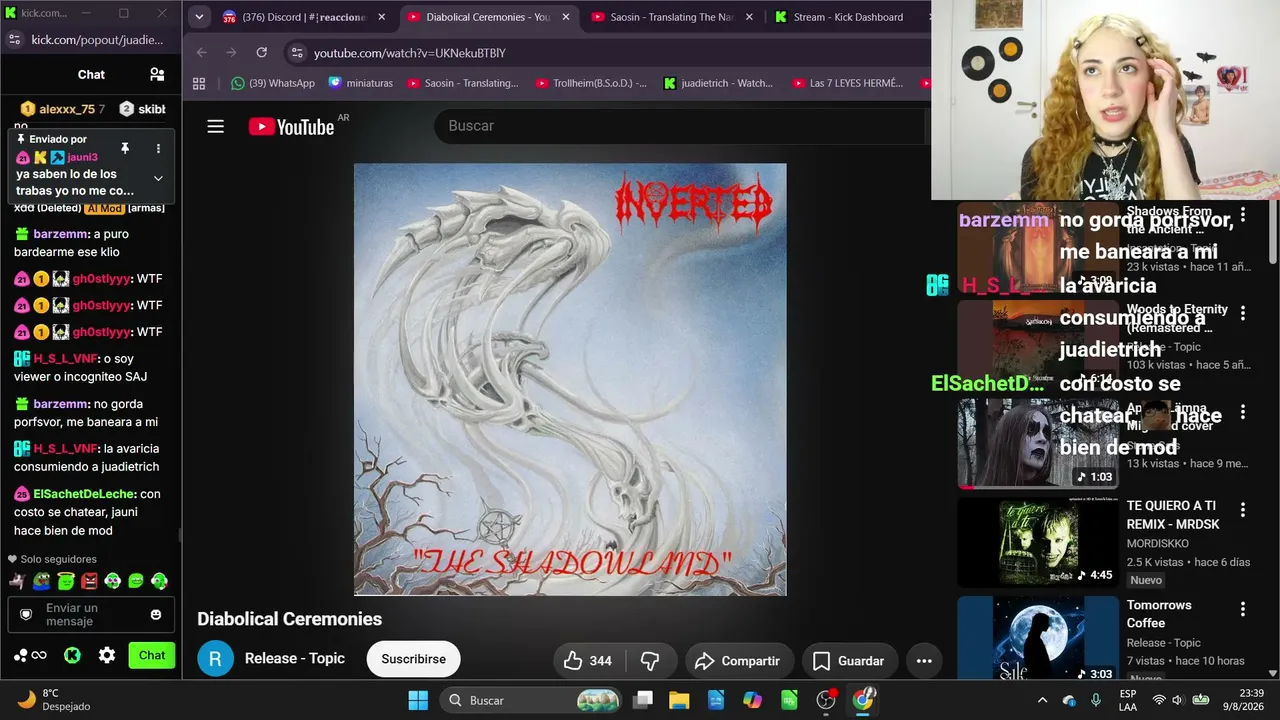The image size is (1280, 720).
Task: Open Chrome bookmarks apps grid icon
Action: [x=199, y=83]
